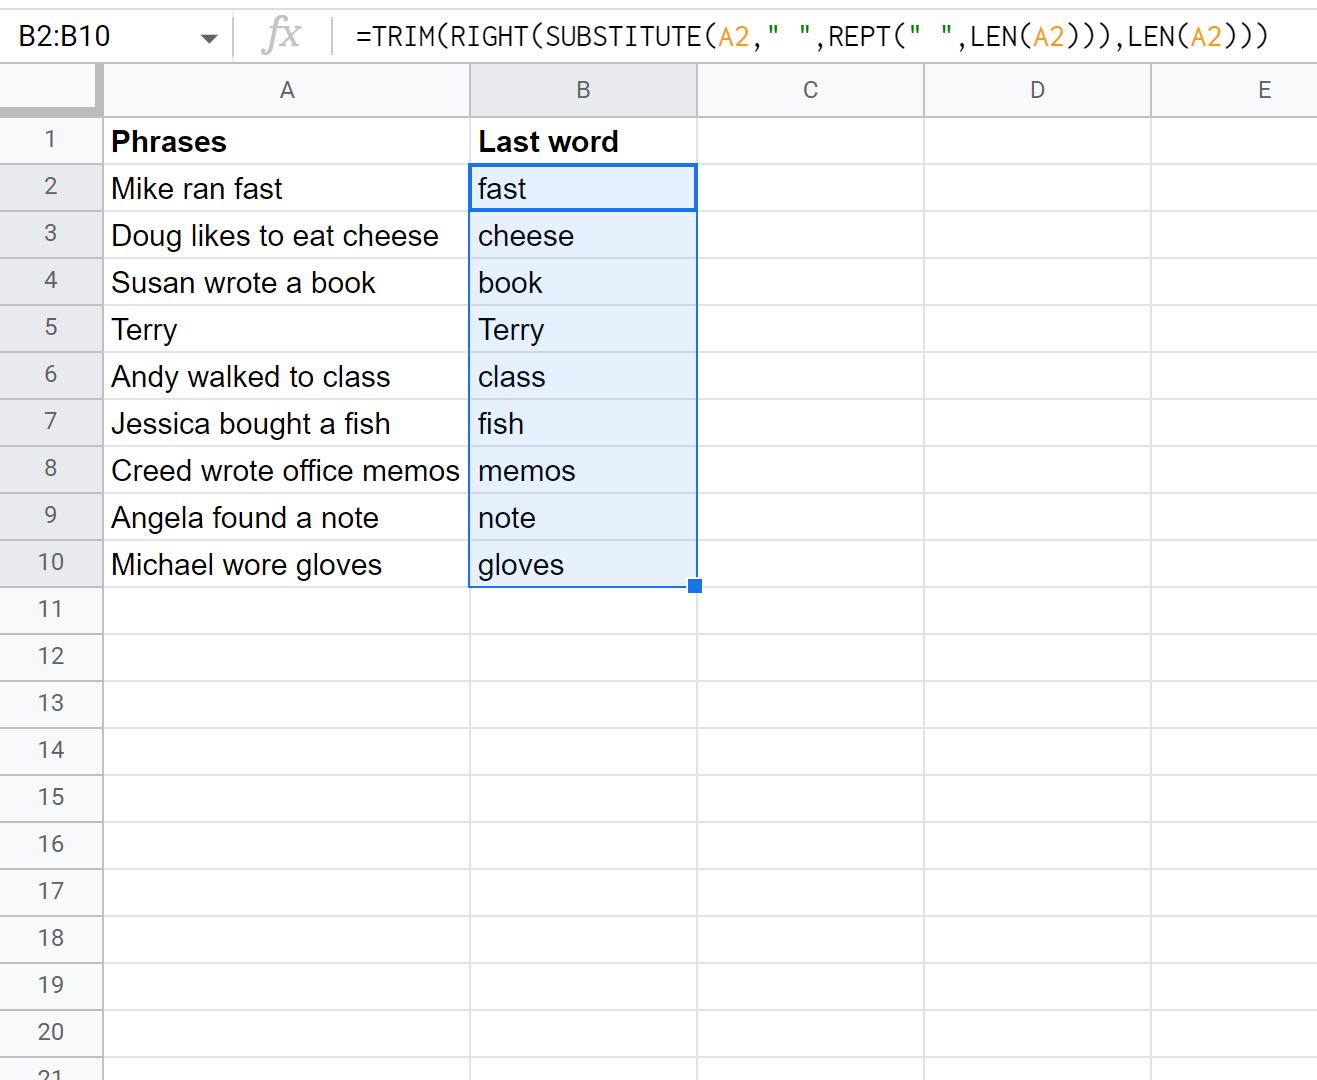Click cell 'Creed wrote office memos'
Screen dimensions: 1317x1080
click(287, 470)
